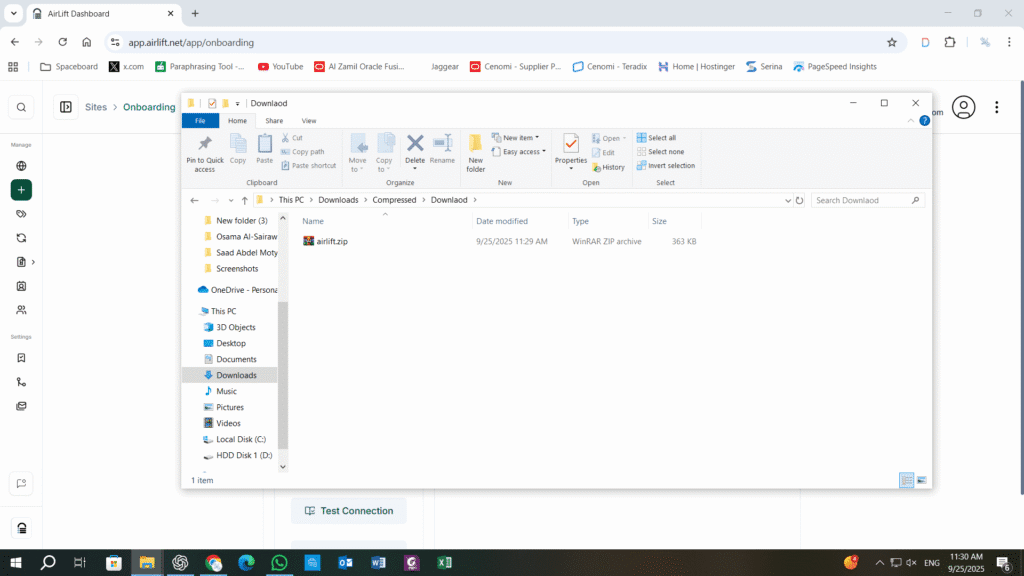Click the Test Connection button

(x=349, y=511)
